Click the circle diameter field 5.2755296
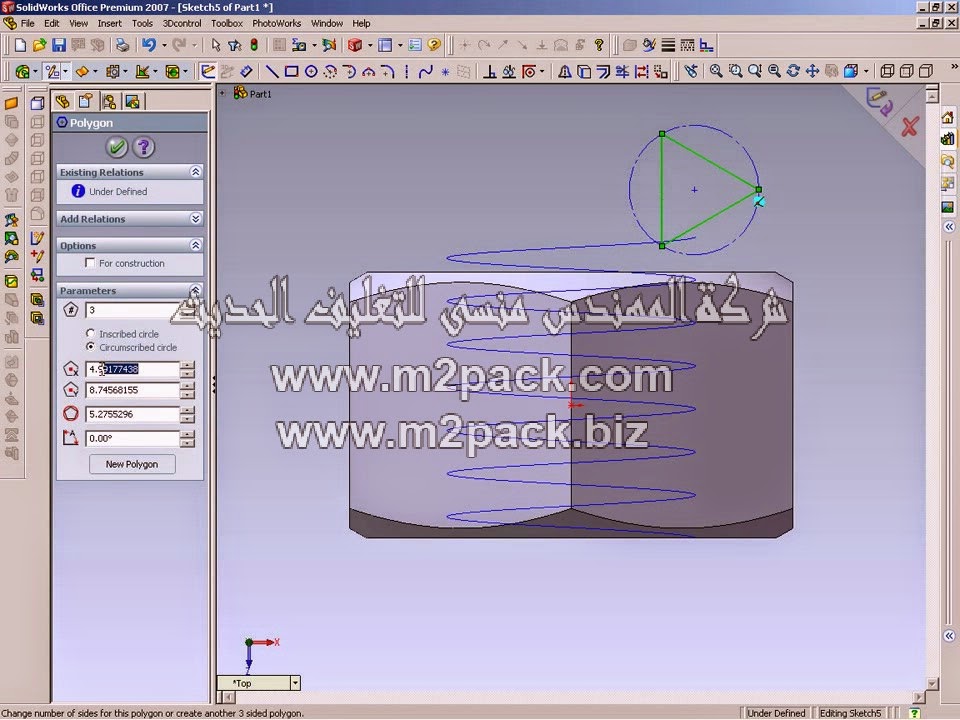This screenshot has height=720, width=960. (132, 414)
